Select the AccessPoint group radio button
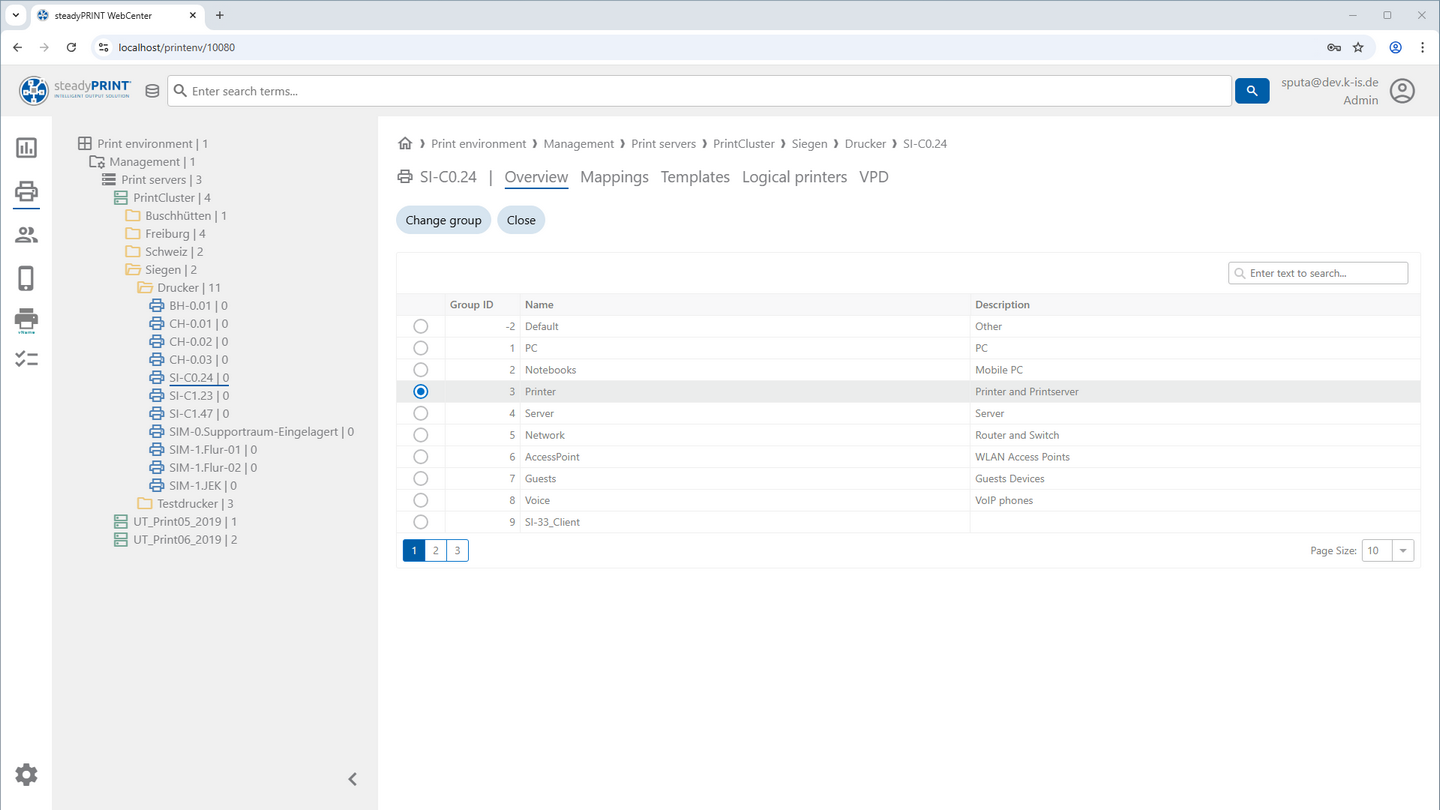 tap(420, 457)
